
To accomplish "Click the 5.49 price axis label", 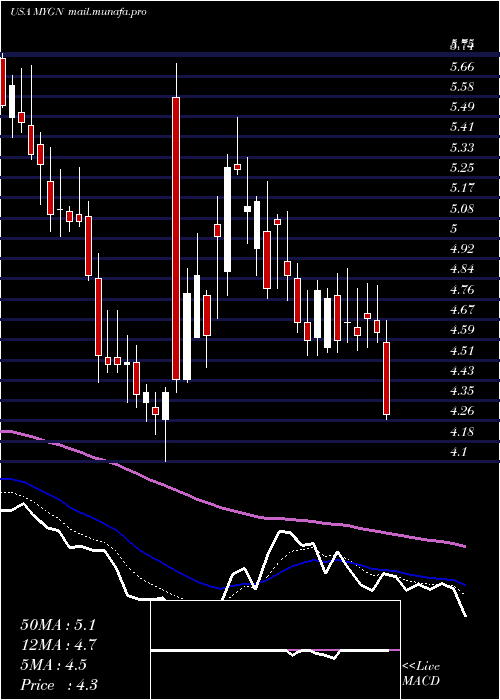I will [x=462, y=107].
